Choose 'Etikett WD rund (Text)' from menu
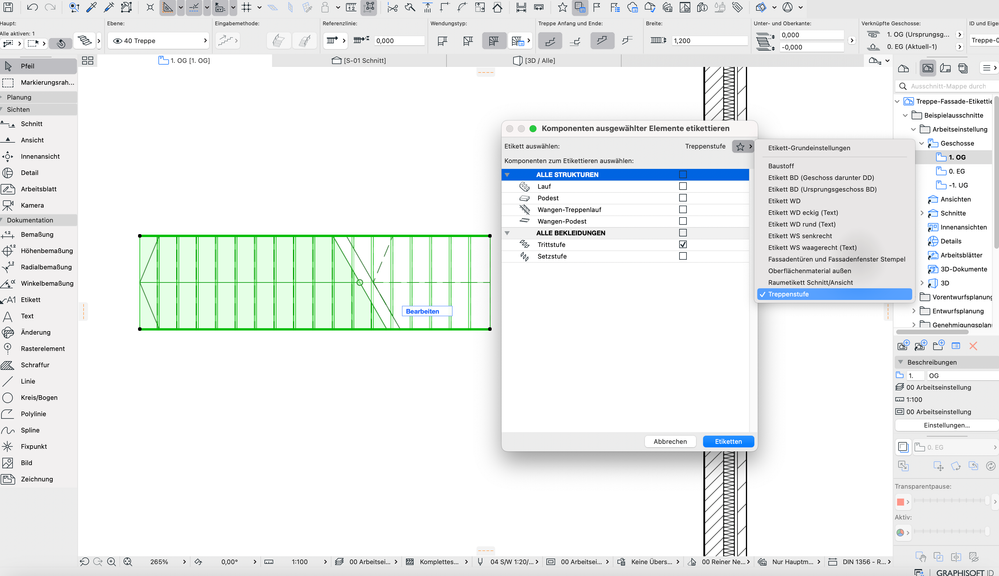The height and width of the screenshot is (576, 999). 801,224
